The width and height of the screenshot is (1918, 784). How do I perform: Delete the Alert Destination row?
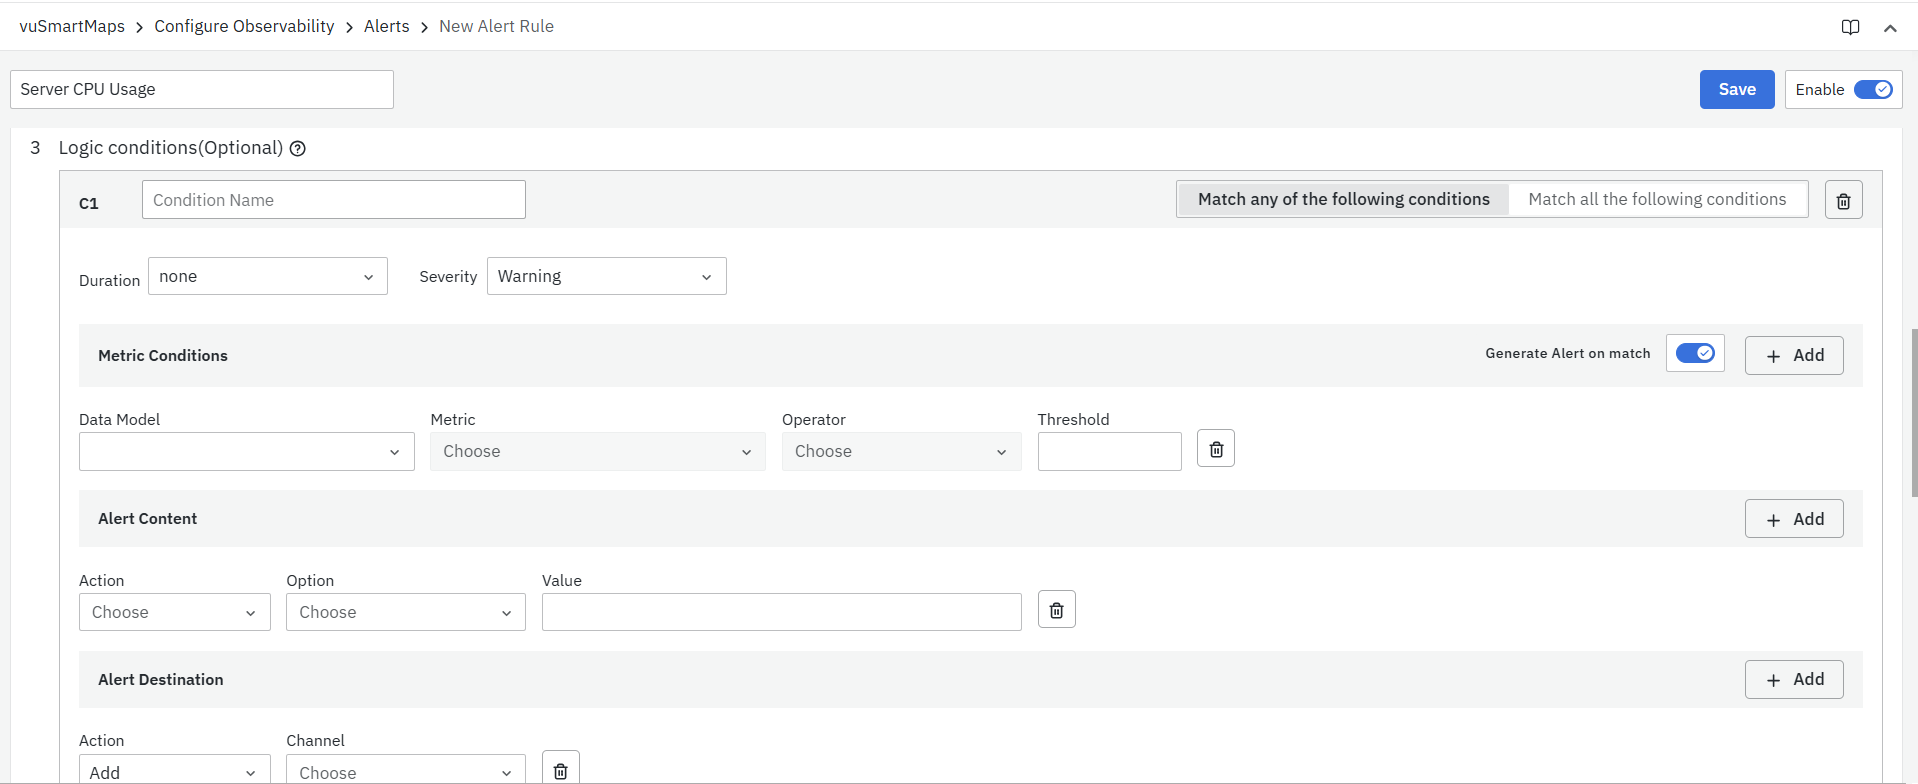coord(560,770)
